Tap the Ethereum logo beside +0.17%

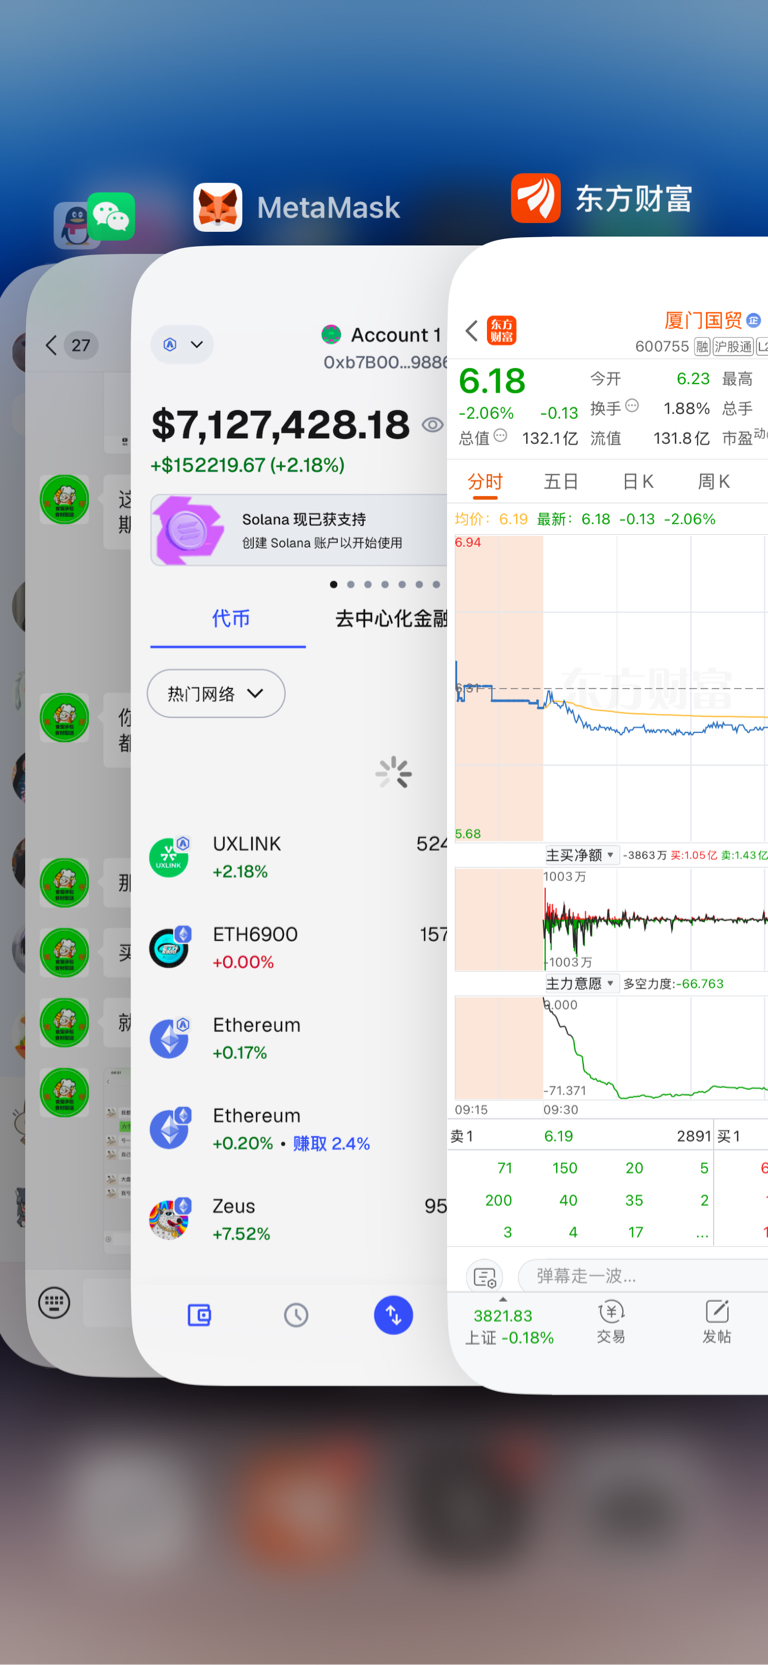click(169, 1038)
